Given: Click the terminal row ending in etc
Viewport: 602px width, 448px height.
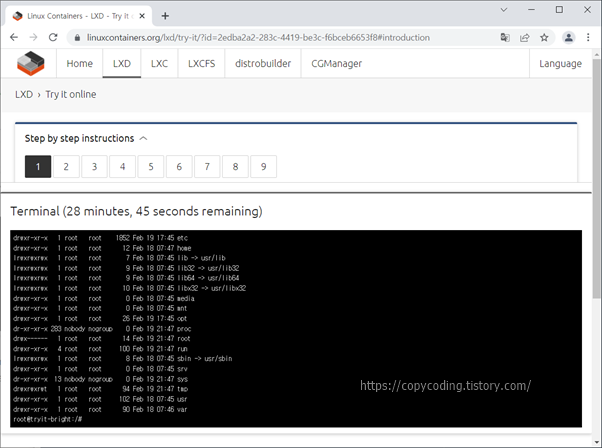Looking at the screenshot, I should (x=100, y=238).
